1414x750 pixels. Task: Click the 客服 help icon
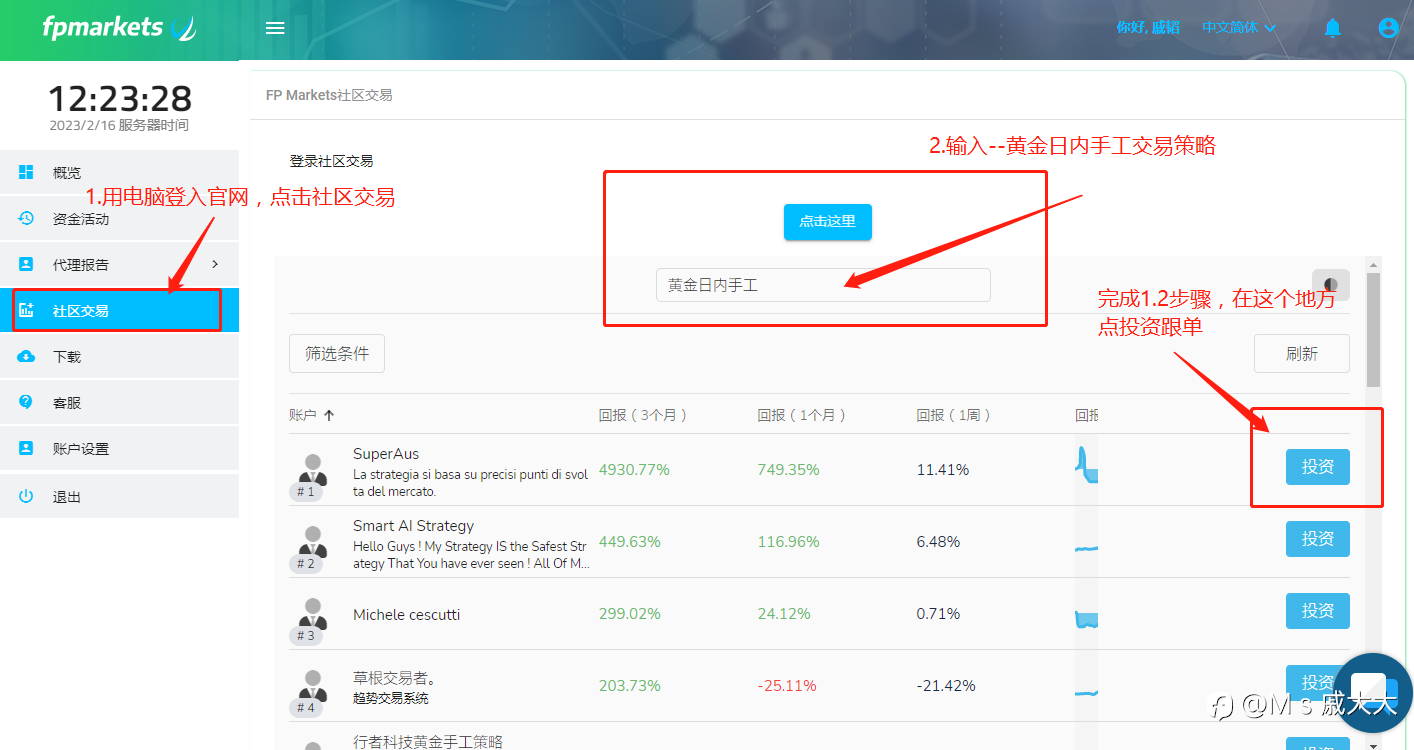pyautogui.click(x=26, y=402)
